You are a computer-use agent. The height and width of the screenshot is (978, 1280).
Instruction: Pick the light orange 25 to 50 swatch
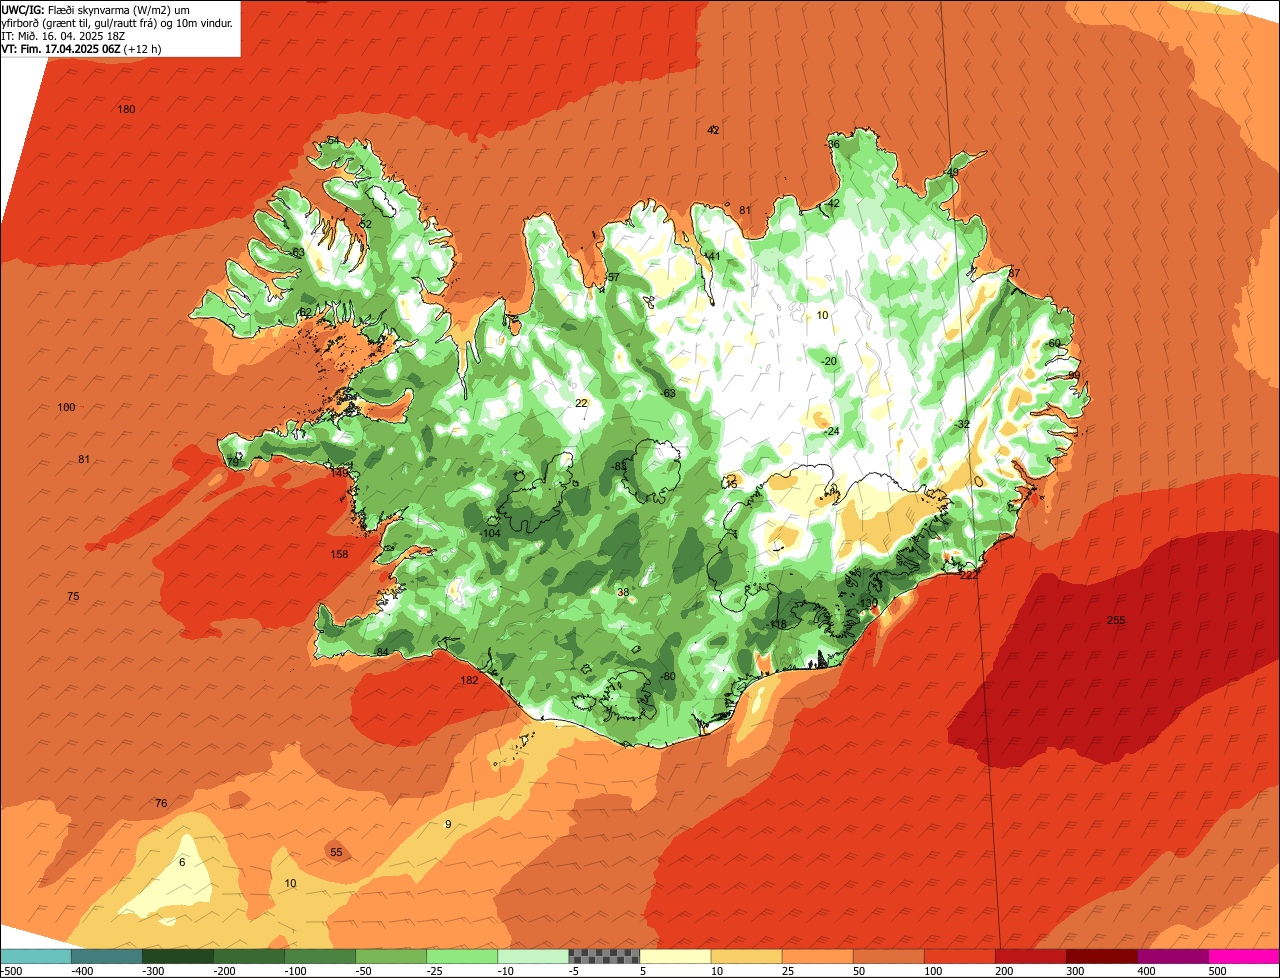tap(817, 956)
